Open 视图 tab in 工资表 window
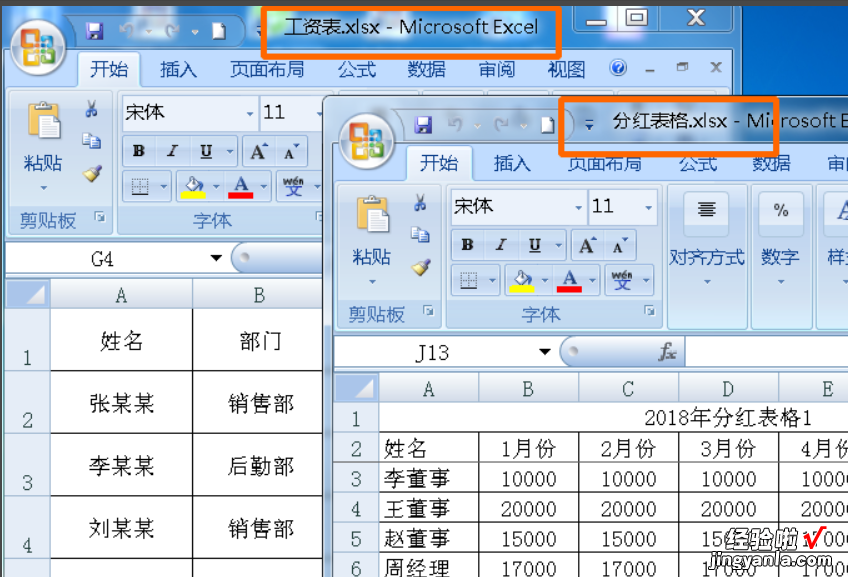 click(x=566, y=70)
